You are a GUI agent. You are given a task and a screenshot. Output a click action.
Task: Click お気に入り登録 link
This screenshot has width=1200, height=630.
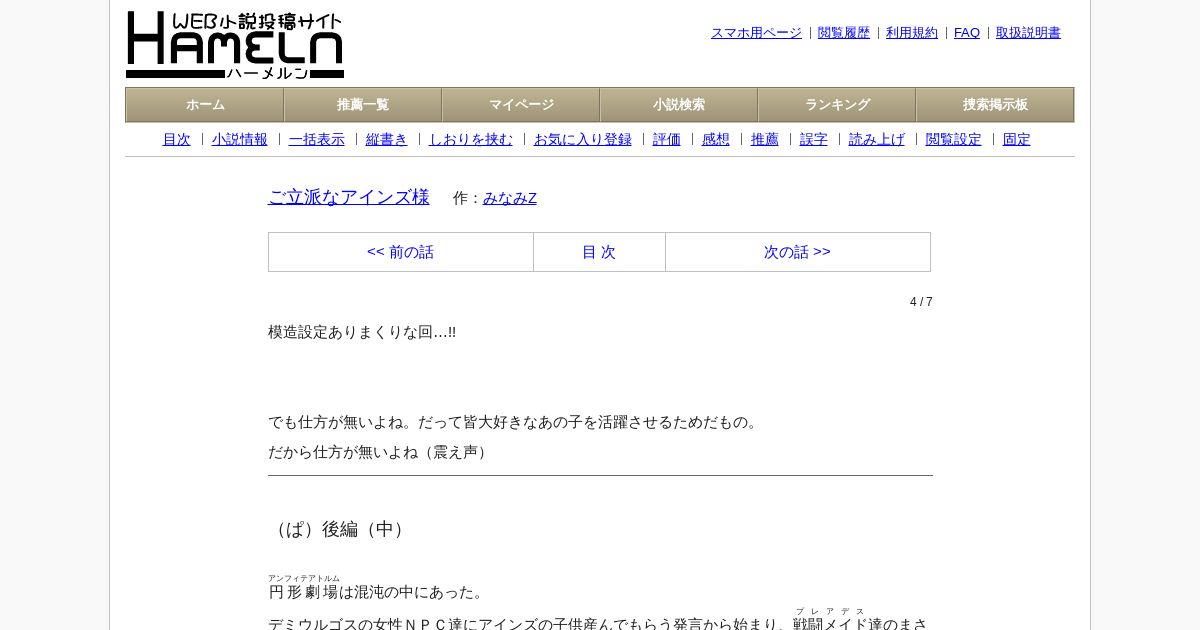[x=583, y=140]
